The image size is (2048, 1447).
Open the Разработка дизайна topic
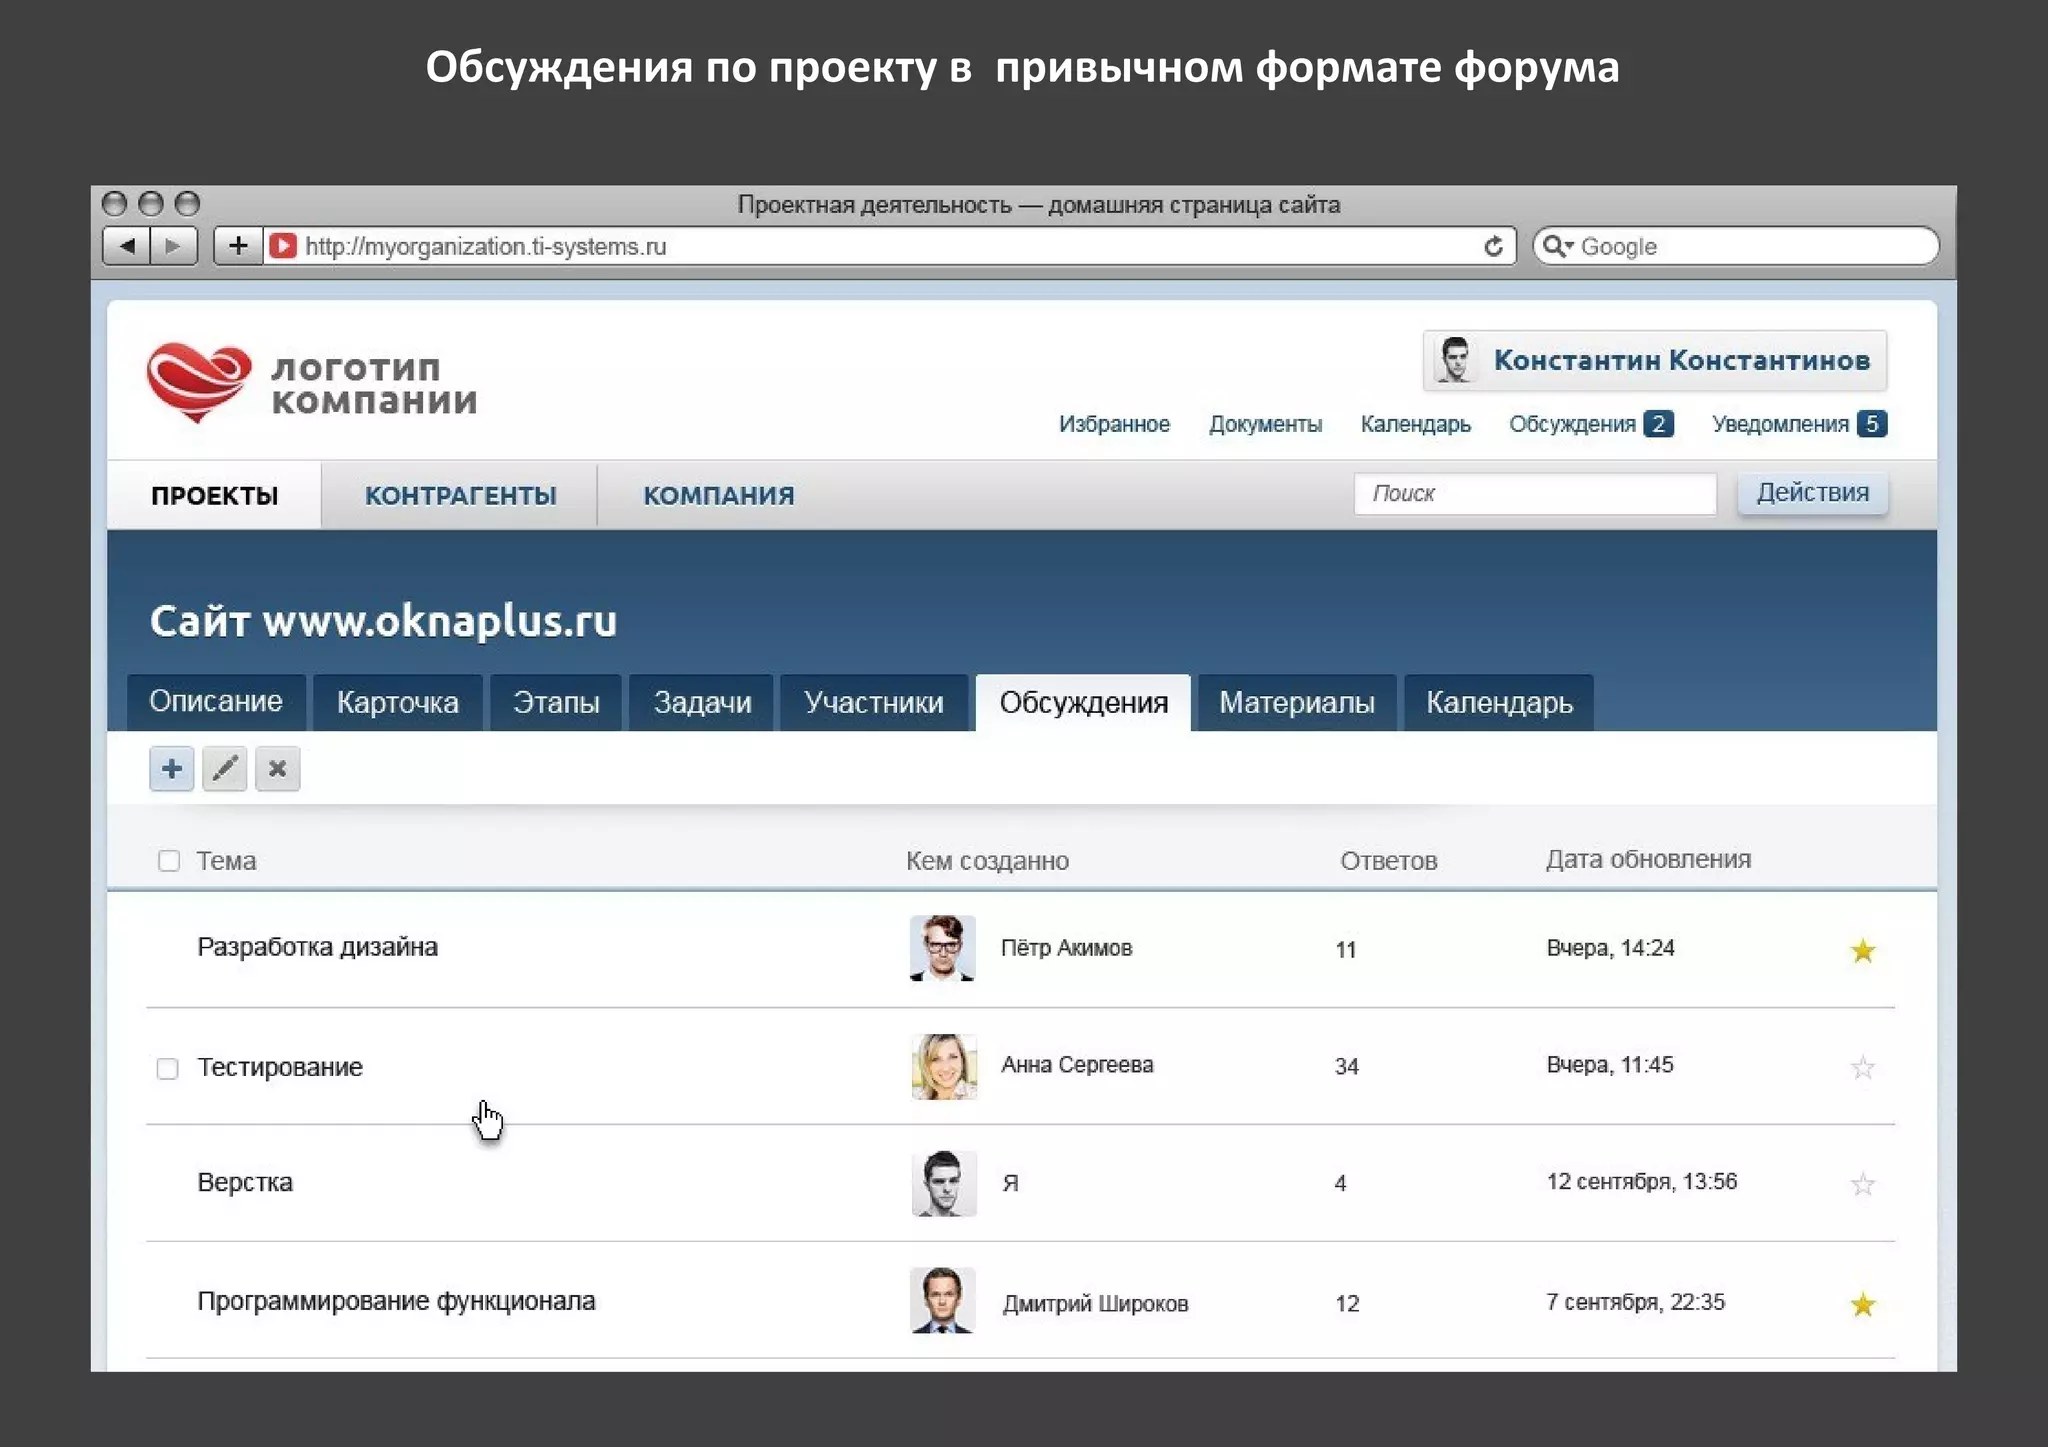317,947
